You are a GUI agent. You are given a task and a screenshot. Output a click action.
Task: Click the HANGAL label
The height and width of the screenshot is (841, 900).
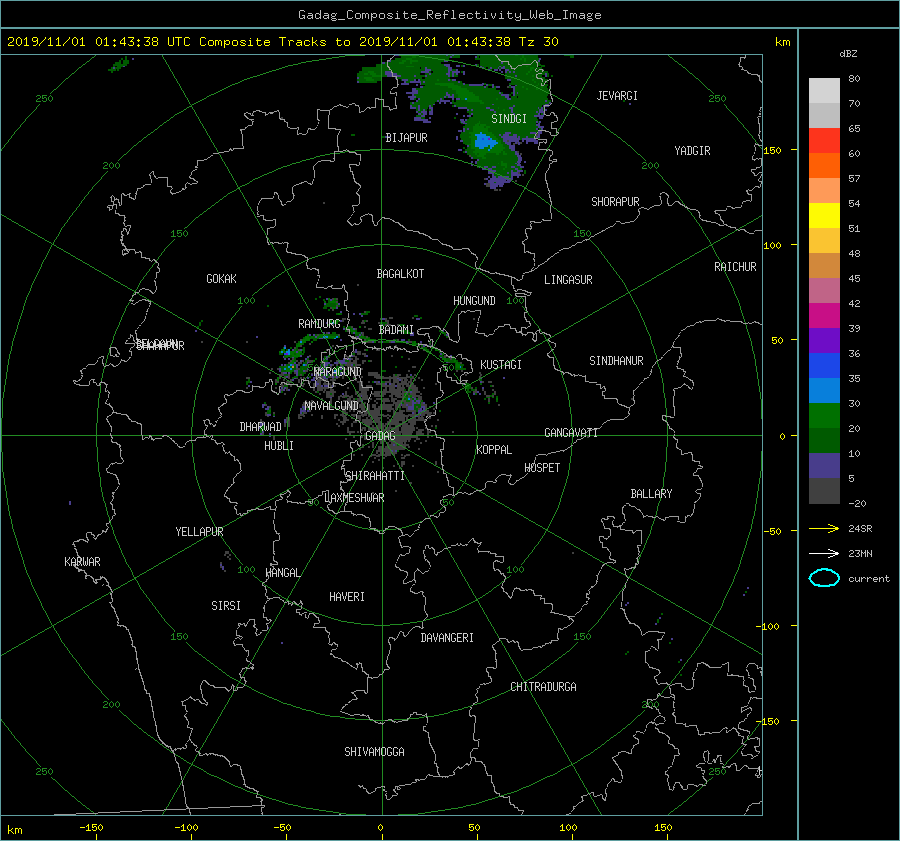(282, 573)
